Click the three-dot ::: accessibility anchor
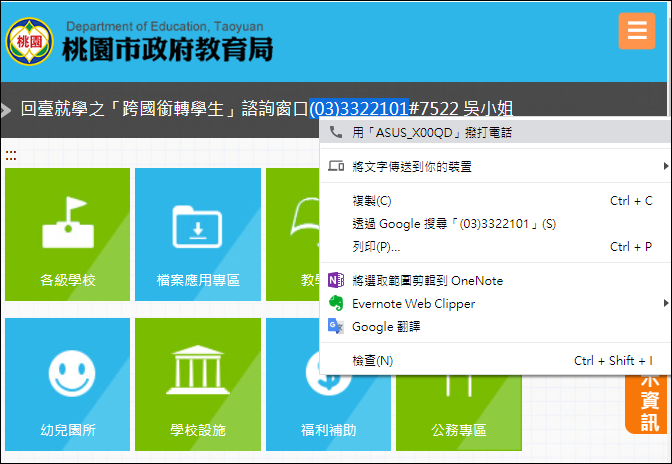Viewport: 672px width, 464px height. pyautogui.click(x=11, y=155)
